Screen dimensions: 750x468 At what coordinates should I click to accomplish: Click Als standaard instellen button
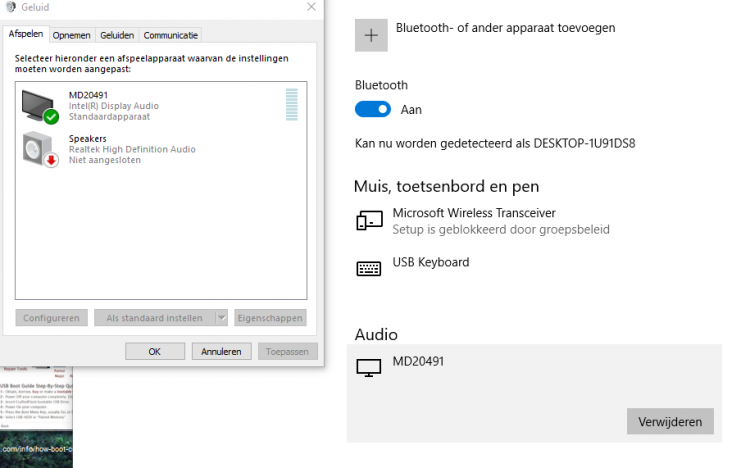154,318
